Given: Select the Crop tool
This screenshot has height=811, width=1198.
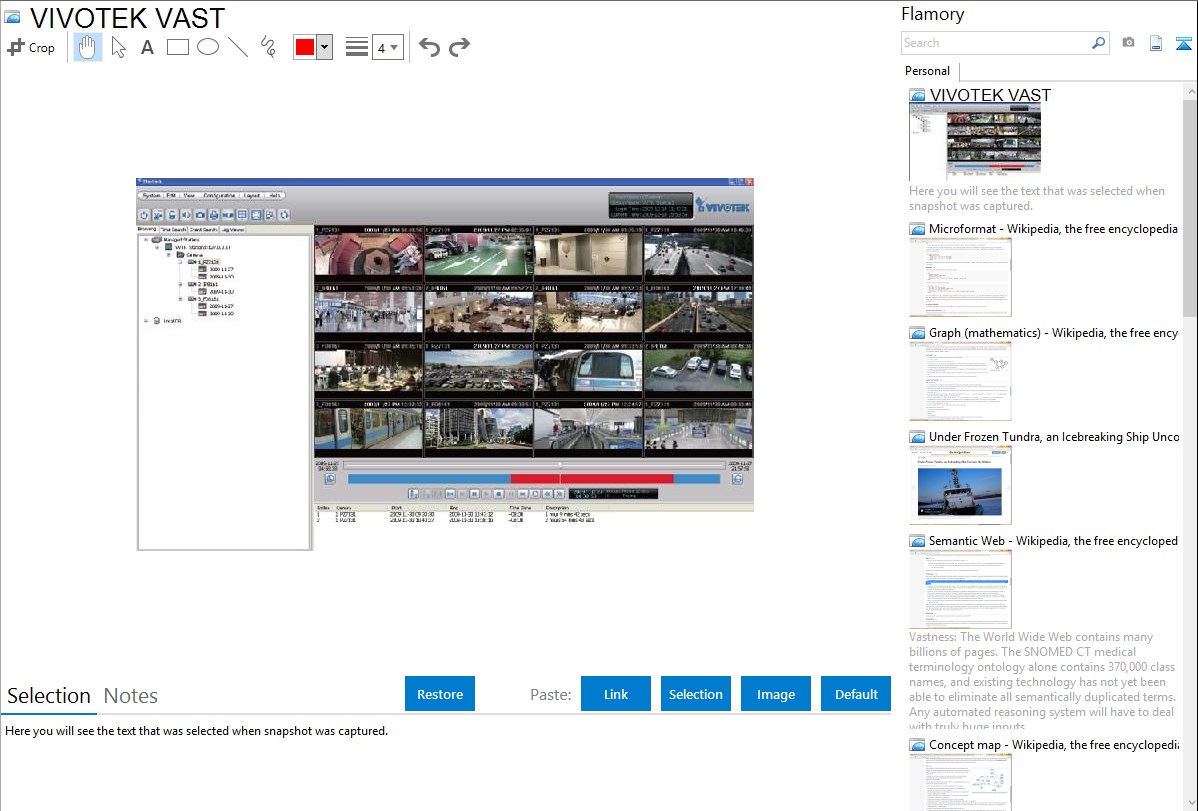Looking at the screenshot, I should [x=31, y=47].
